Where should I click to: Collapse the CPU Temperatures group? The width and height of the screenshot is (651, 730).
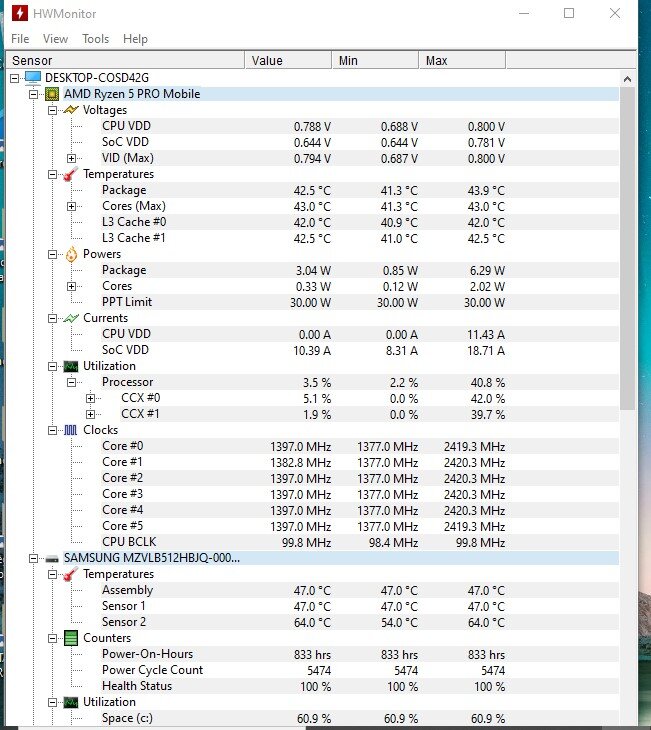point(53,175)
